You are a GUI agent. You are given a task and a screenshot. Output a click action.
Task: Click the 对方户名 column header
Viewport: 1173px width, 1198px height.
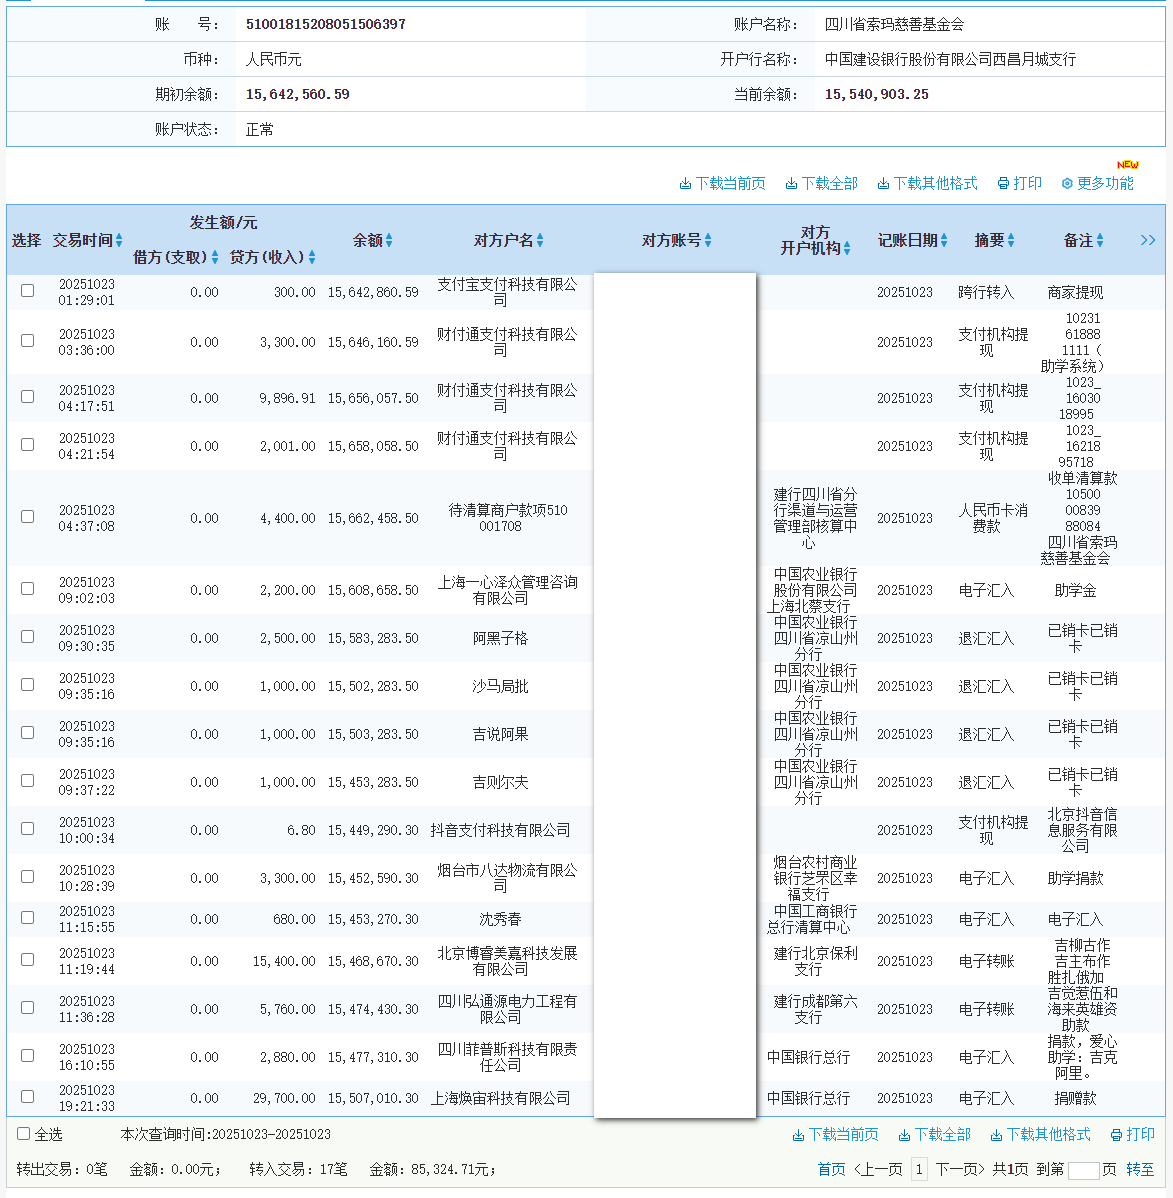503,240
